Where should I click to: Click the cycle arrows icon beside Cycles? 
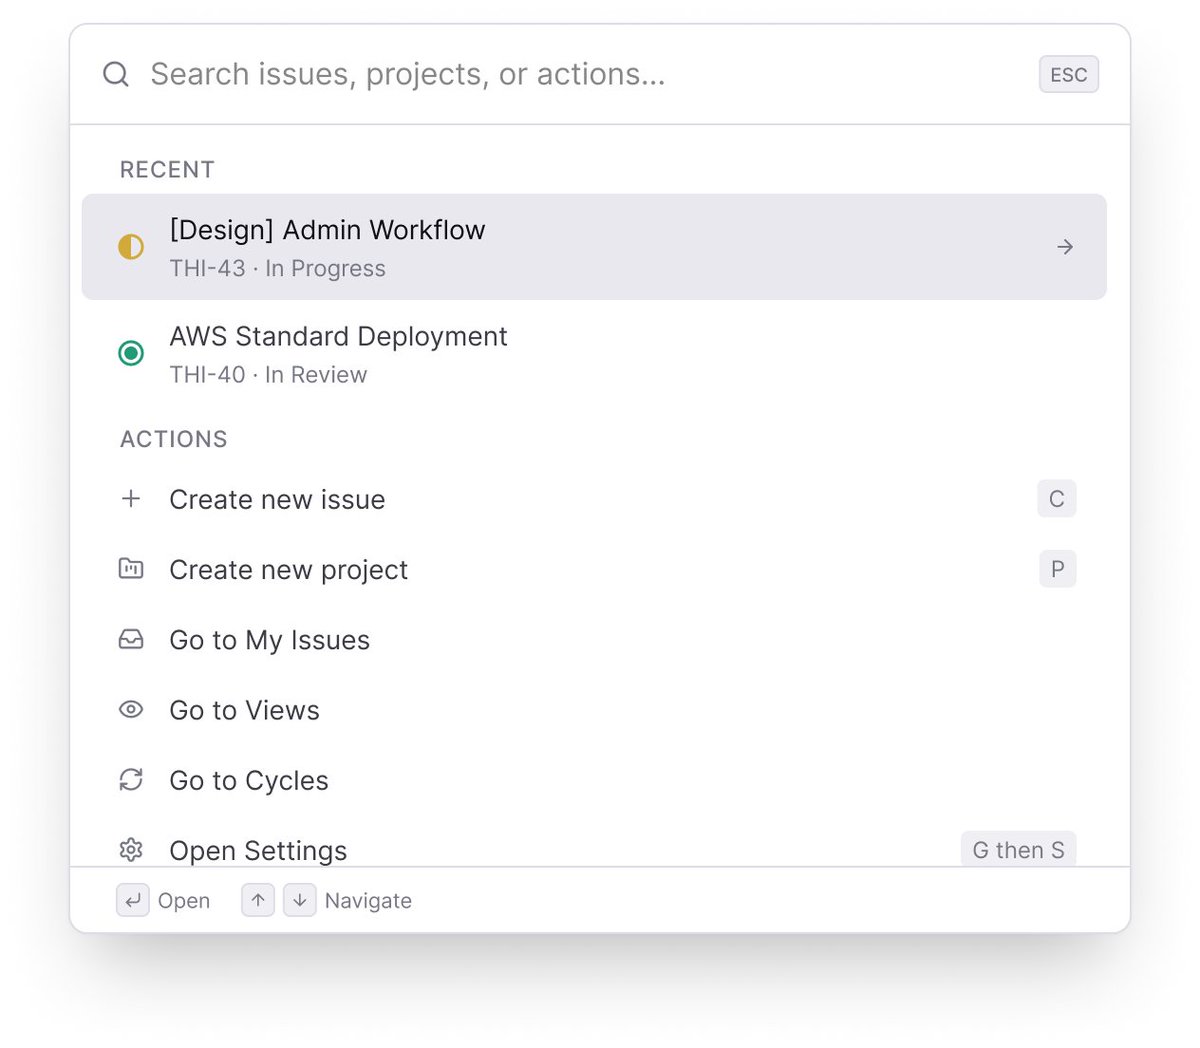(x=131, y=779)
